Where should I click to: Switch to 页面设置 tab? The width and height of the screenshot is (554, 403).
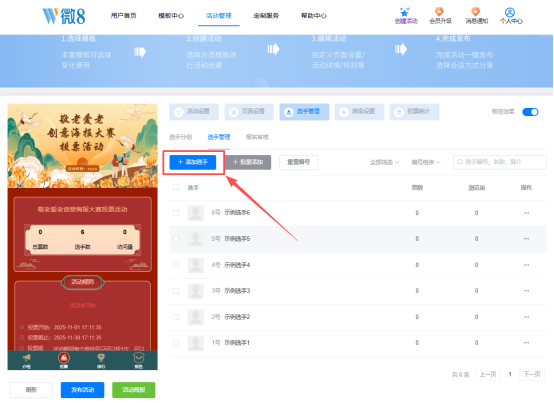click(249, 112)
